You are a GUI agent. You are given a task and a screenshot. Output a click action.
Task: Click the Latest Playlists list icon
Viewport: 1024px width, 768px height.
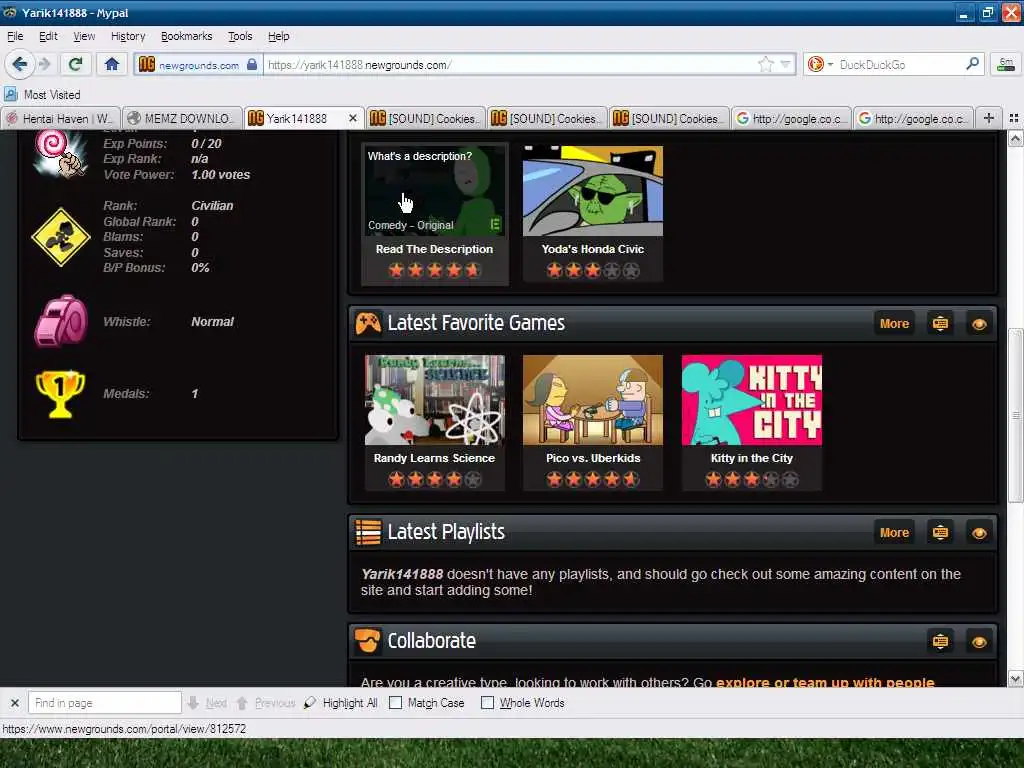click(x=368, y=532)
